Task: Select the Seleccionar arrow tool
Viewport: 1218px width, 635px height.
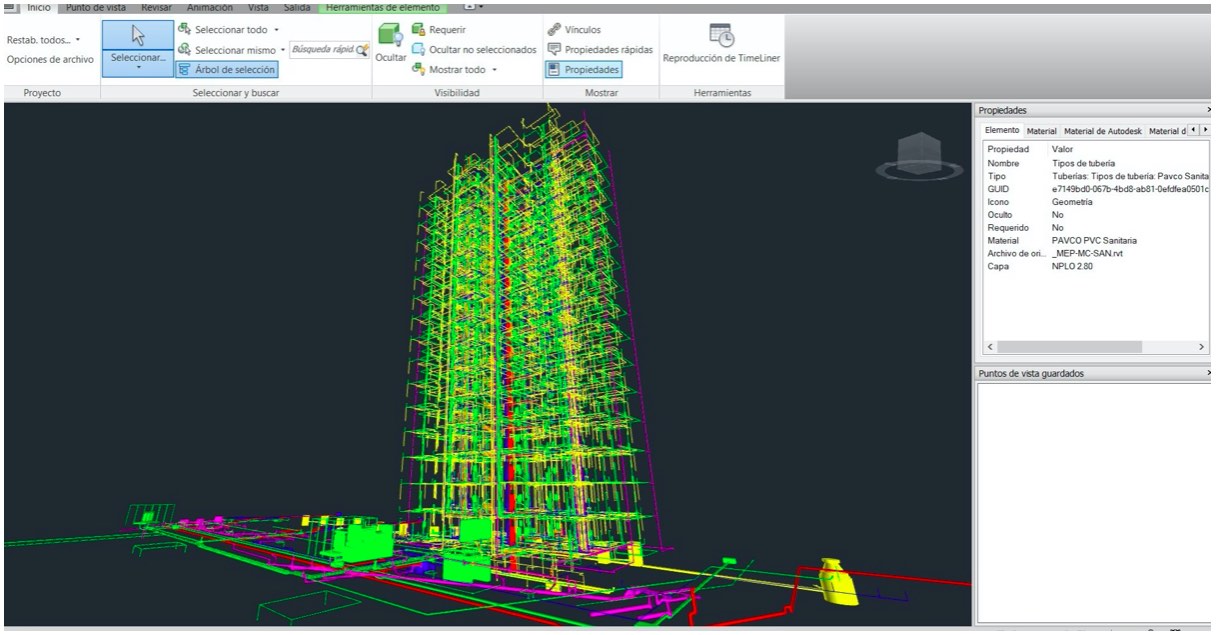Action: click(x=136, y=35)
